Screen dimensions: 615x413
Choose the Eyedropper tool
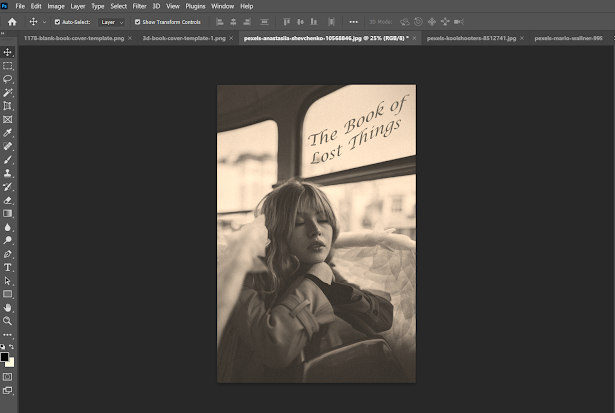click(x=8, y=132)
